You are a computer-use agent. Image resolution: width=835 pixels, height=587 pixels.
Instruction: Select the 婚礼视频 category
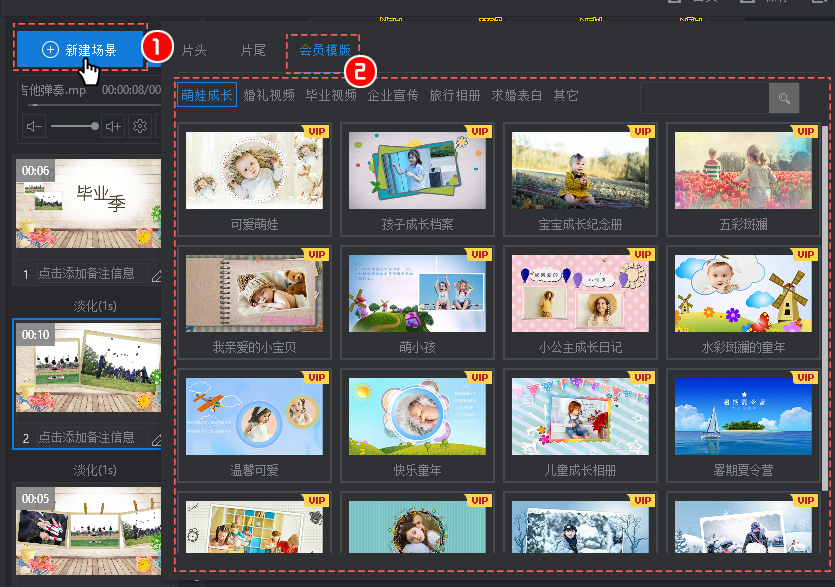(269, 96)
